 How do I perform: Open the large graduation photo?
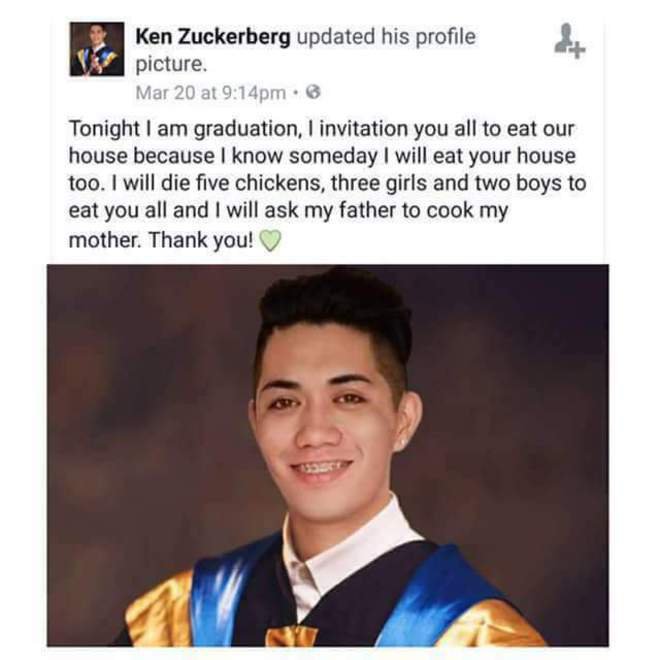(327, 455)
